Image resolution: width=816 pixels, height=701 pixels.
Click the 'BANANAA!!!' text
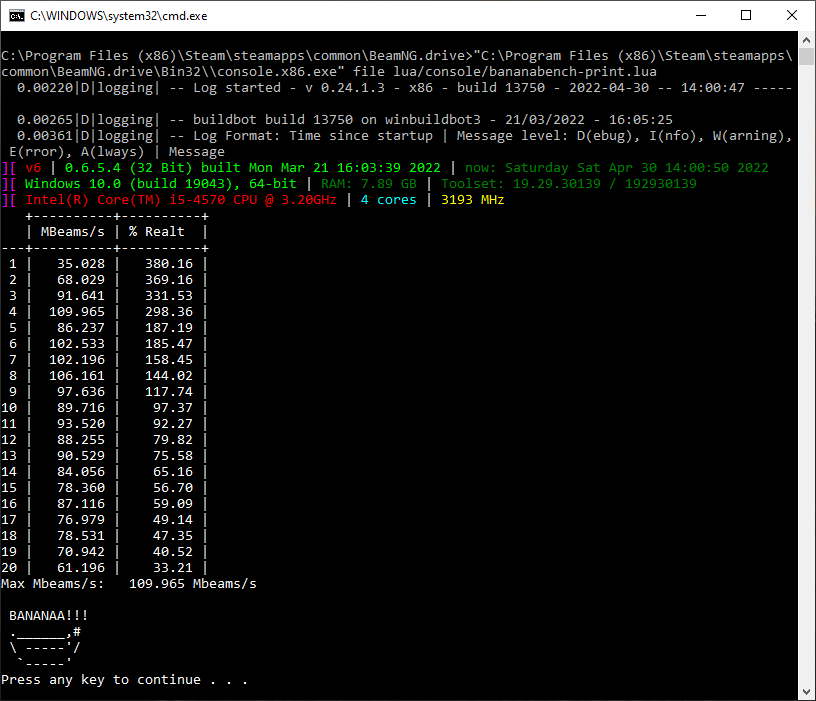click(x=48, y=616)
